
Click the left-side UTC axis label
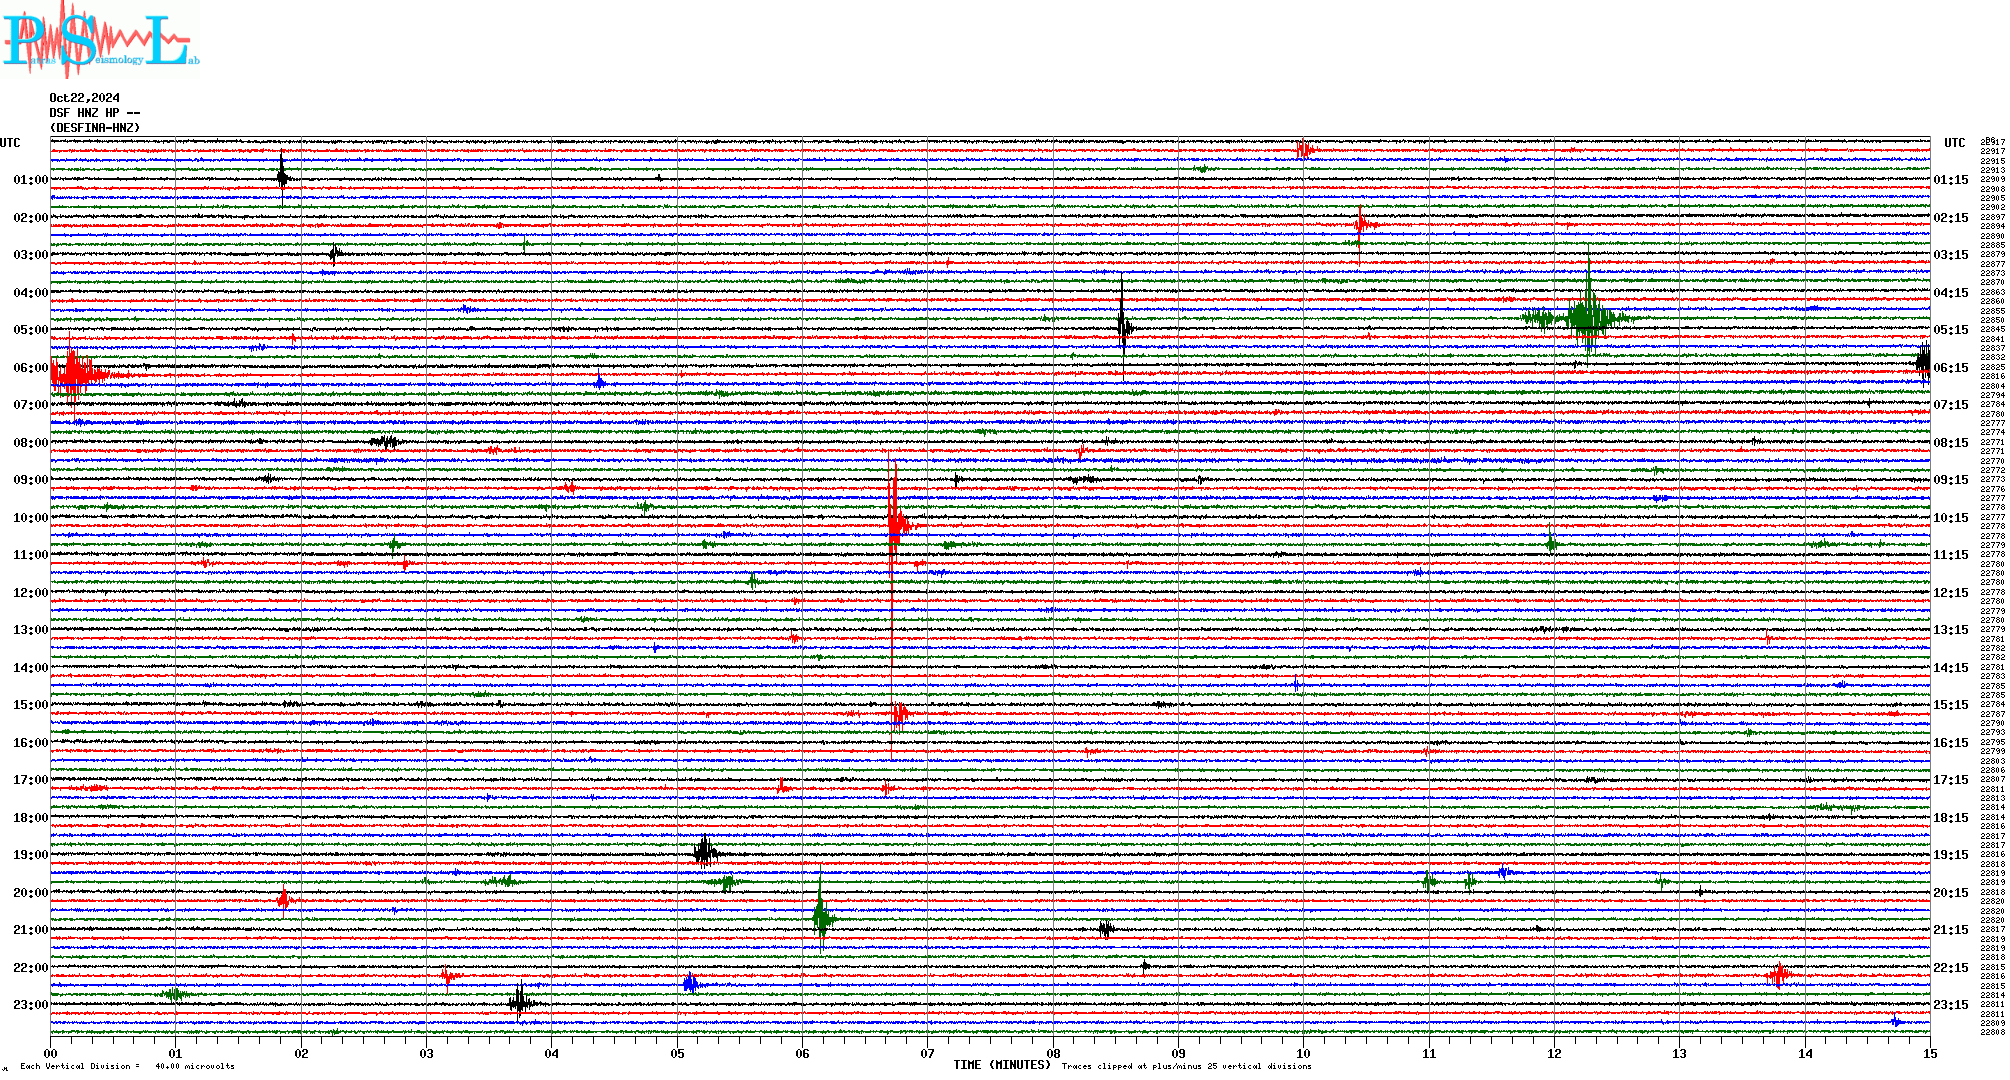pyautogui.click(x=10, y=143)
